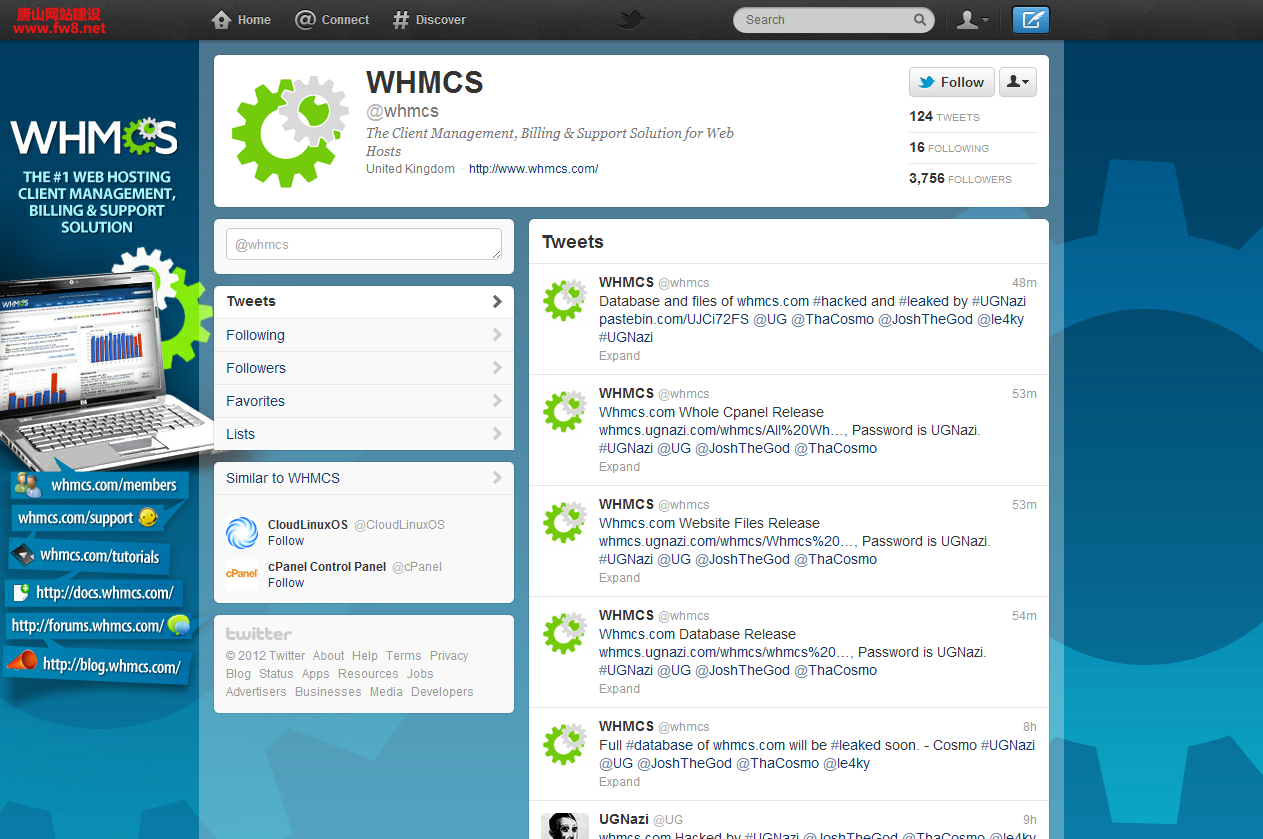
Task: Click the gray twitter footer logo
Action: coord(259,634)
